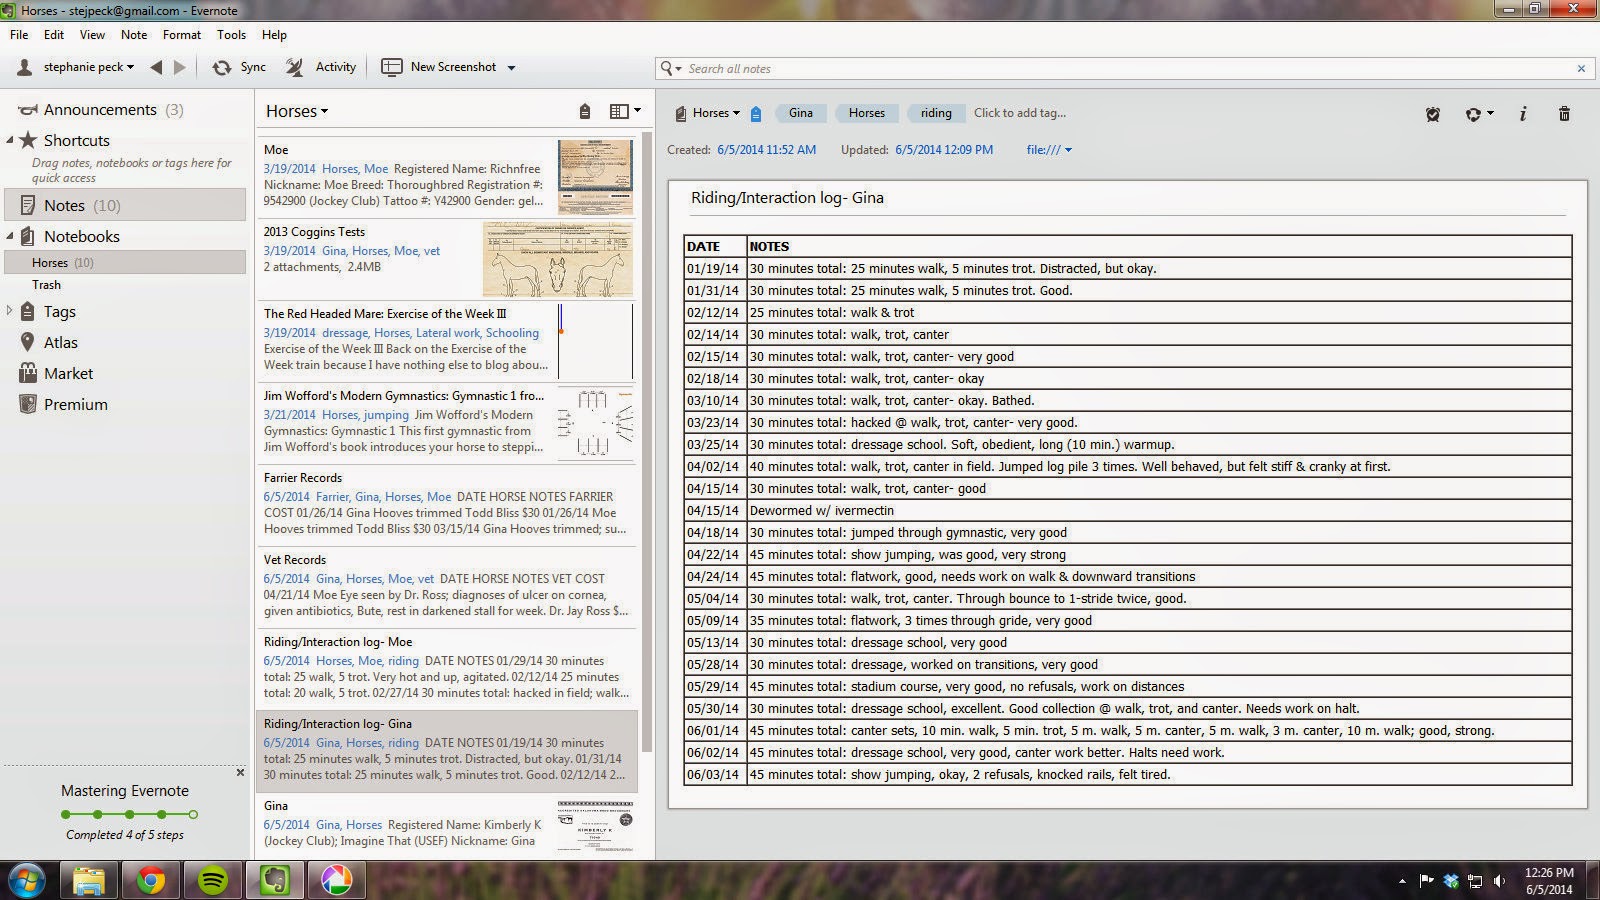Delete note with the trash icon

pos(1565,114)
